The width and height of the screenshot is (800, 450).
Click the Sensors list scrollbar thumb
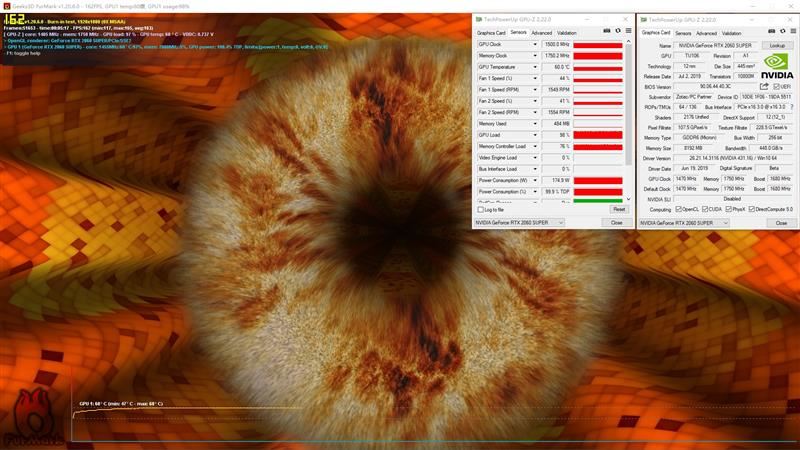tap(629, 105)
